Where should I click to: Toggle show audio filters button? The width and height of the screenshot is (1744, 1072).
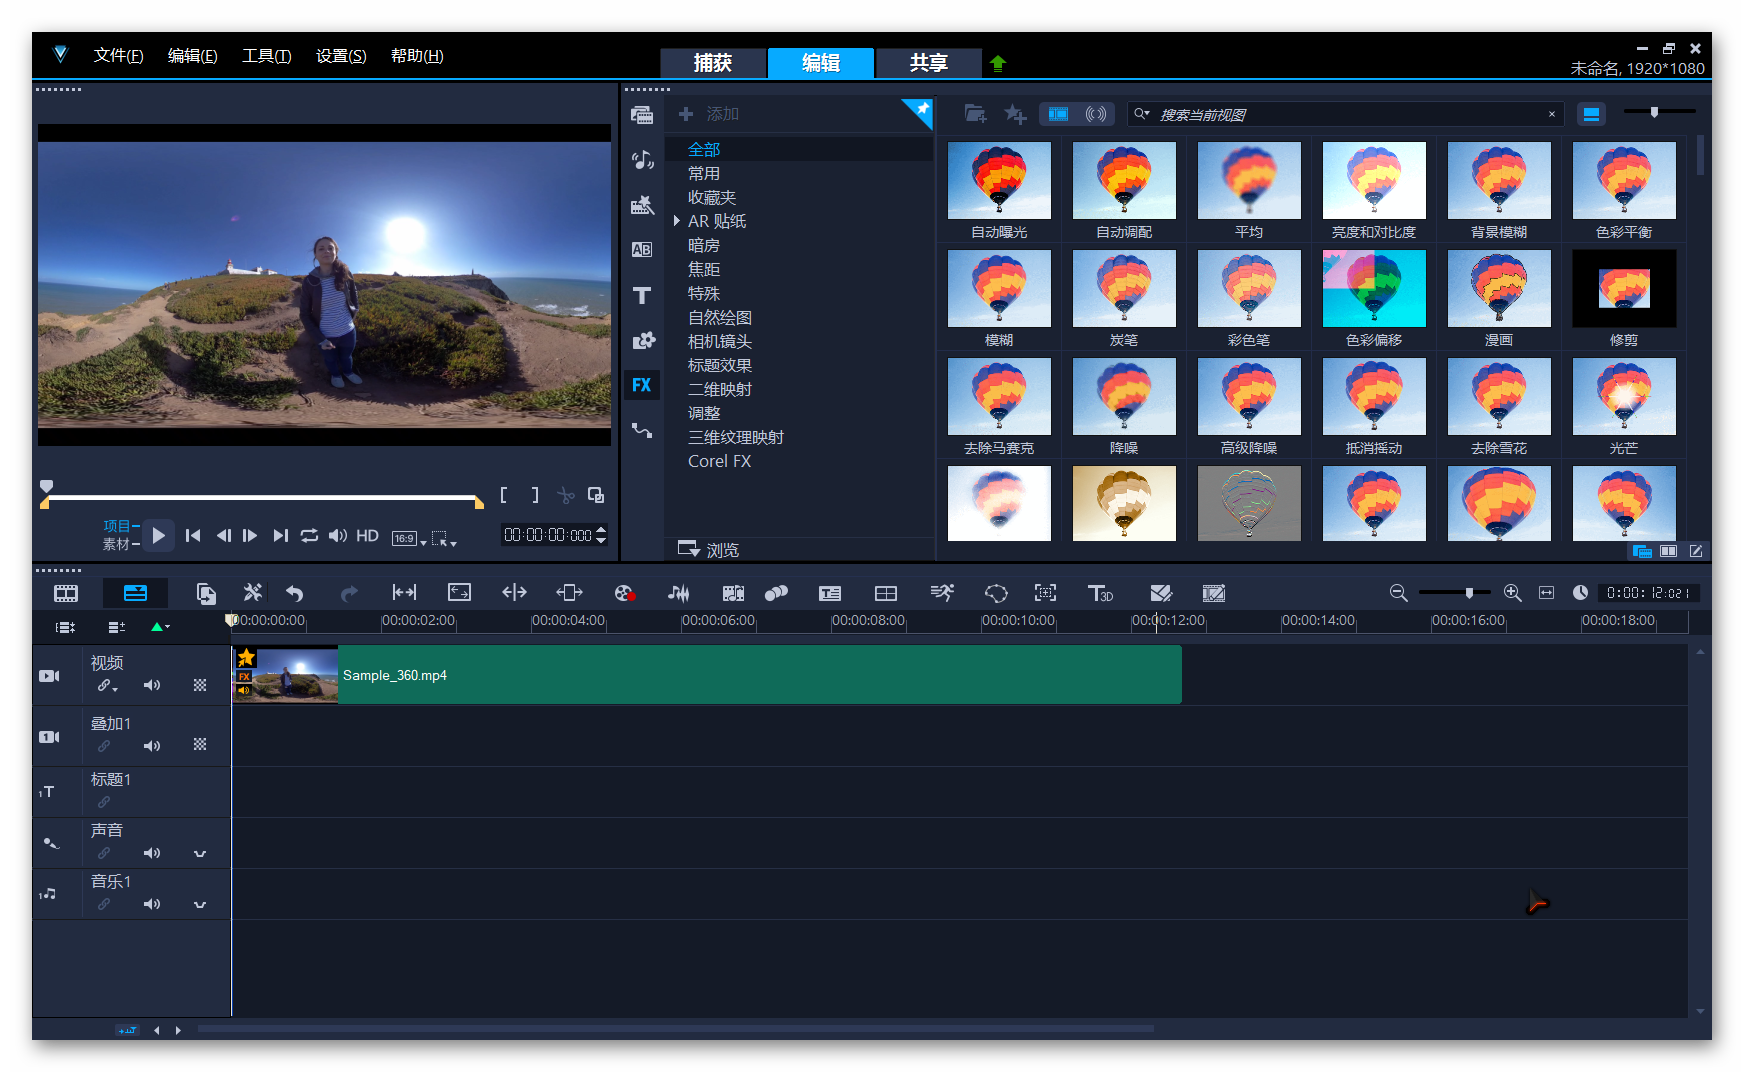[x=1096, y=114]
